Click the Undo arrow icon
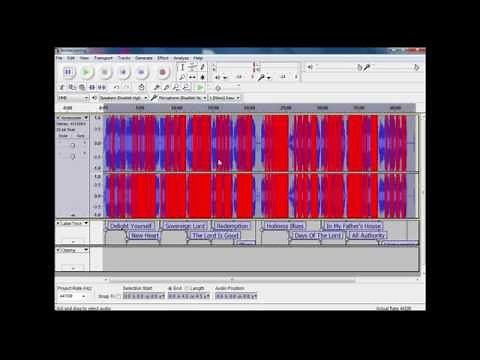This screenshot has width=480, height=360. (x=116, y=87)
